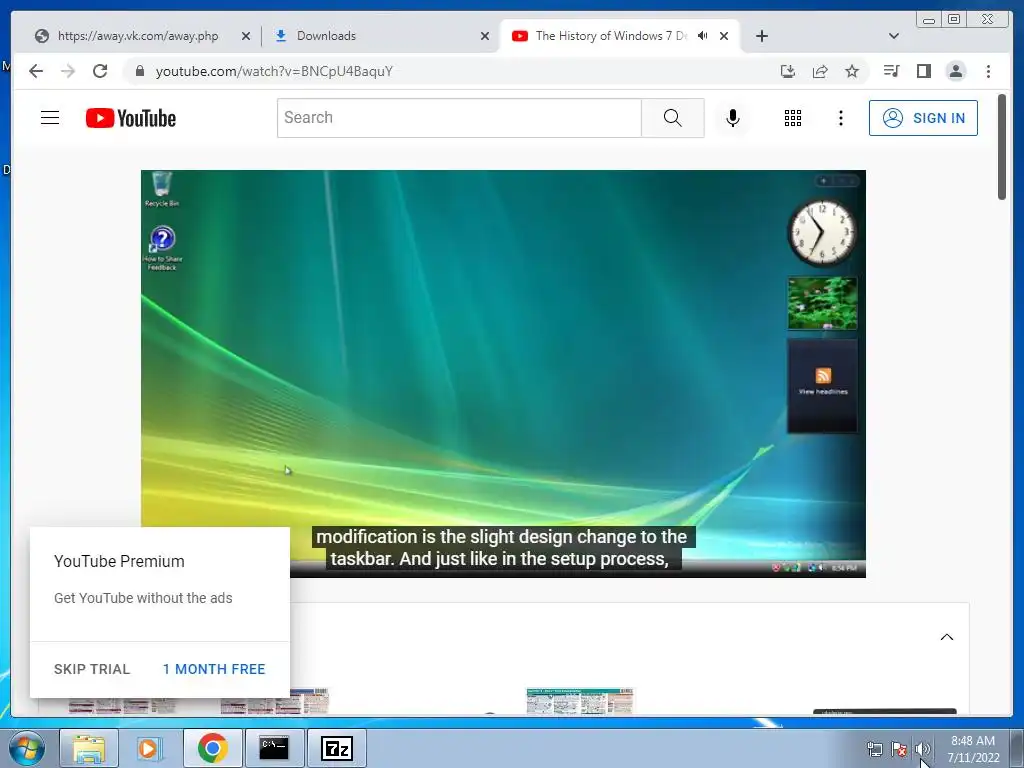
Task: Mute tab via speaker icon
Action: point(702,36)
